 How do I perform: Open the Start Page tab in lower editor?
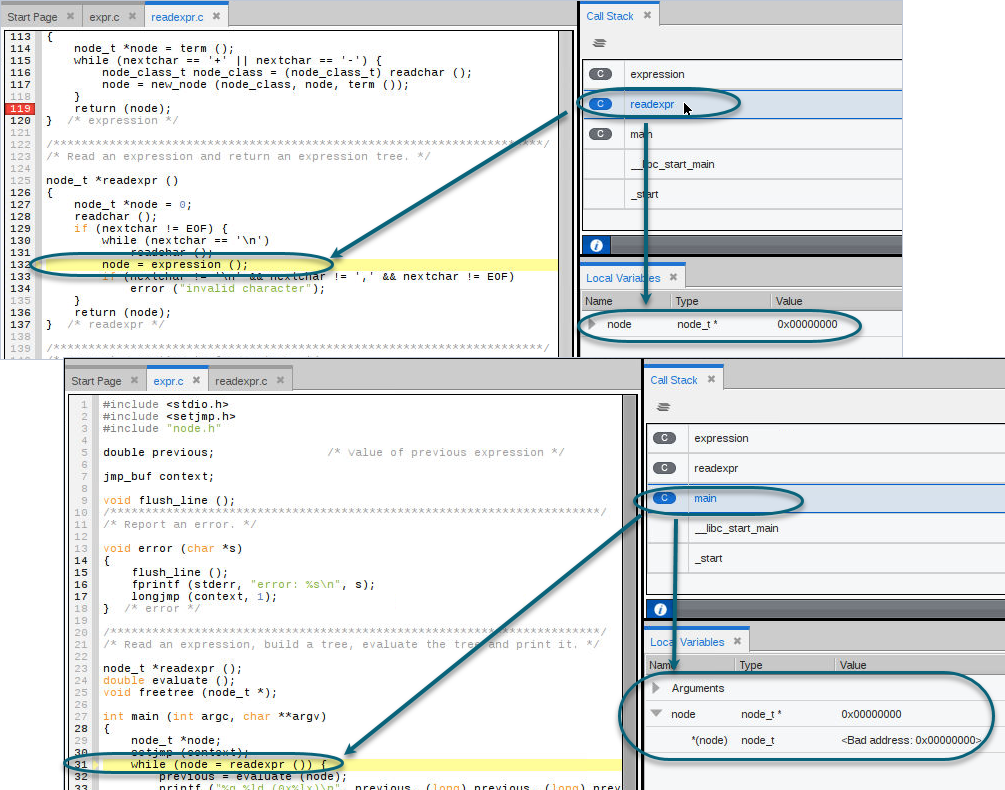(96, 381)
